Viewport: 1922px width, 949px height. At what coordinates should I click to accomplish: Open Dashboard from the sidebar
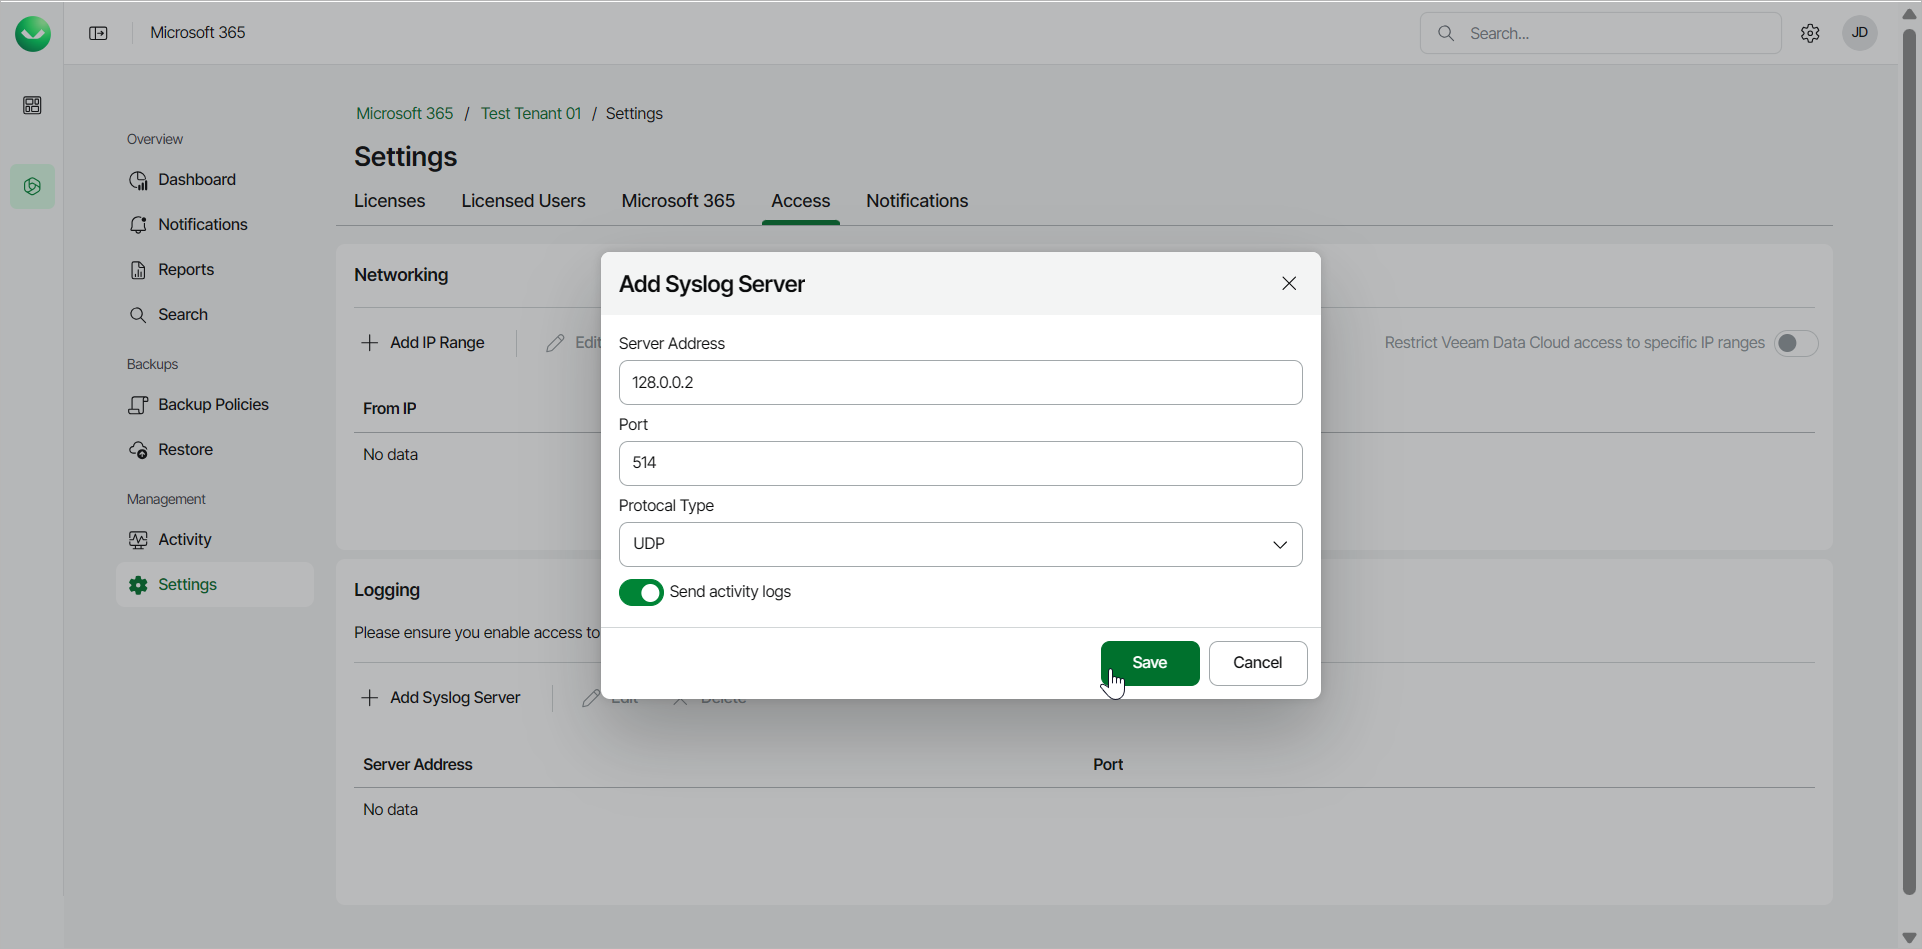point(197,180)
